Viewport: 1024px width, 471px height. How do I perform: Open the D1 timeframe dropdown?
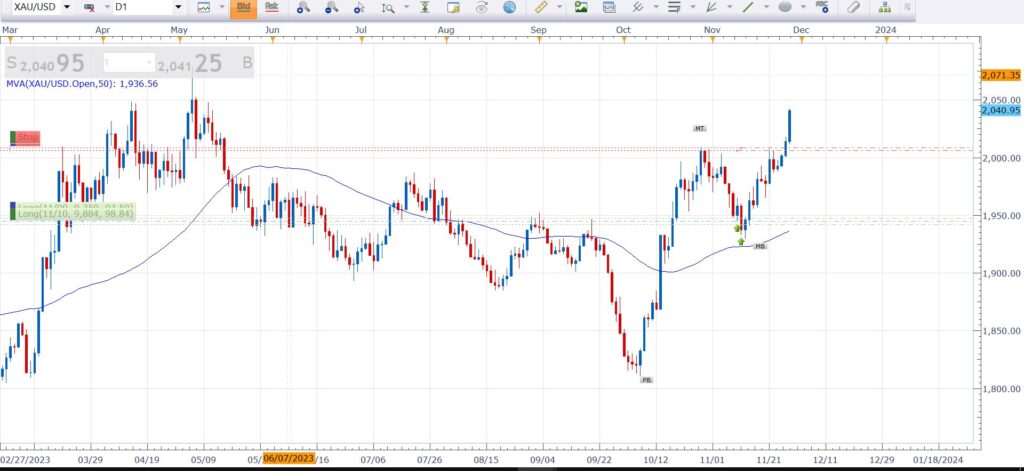click(148, 7)
